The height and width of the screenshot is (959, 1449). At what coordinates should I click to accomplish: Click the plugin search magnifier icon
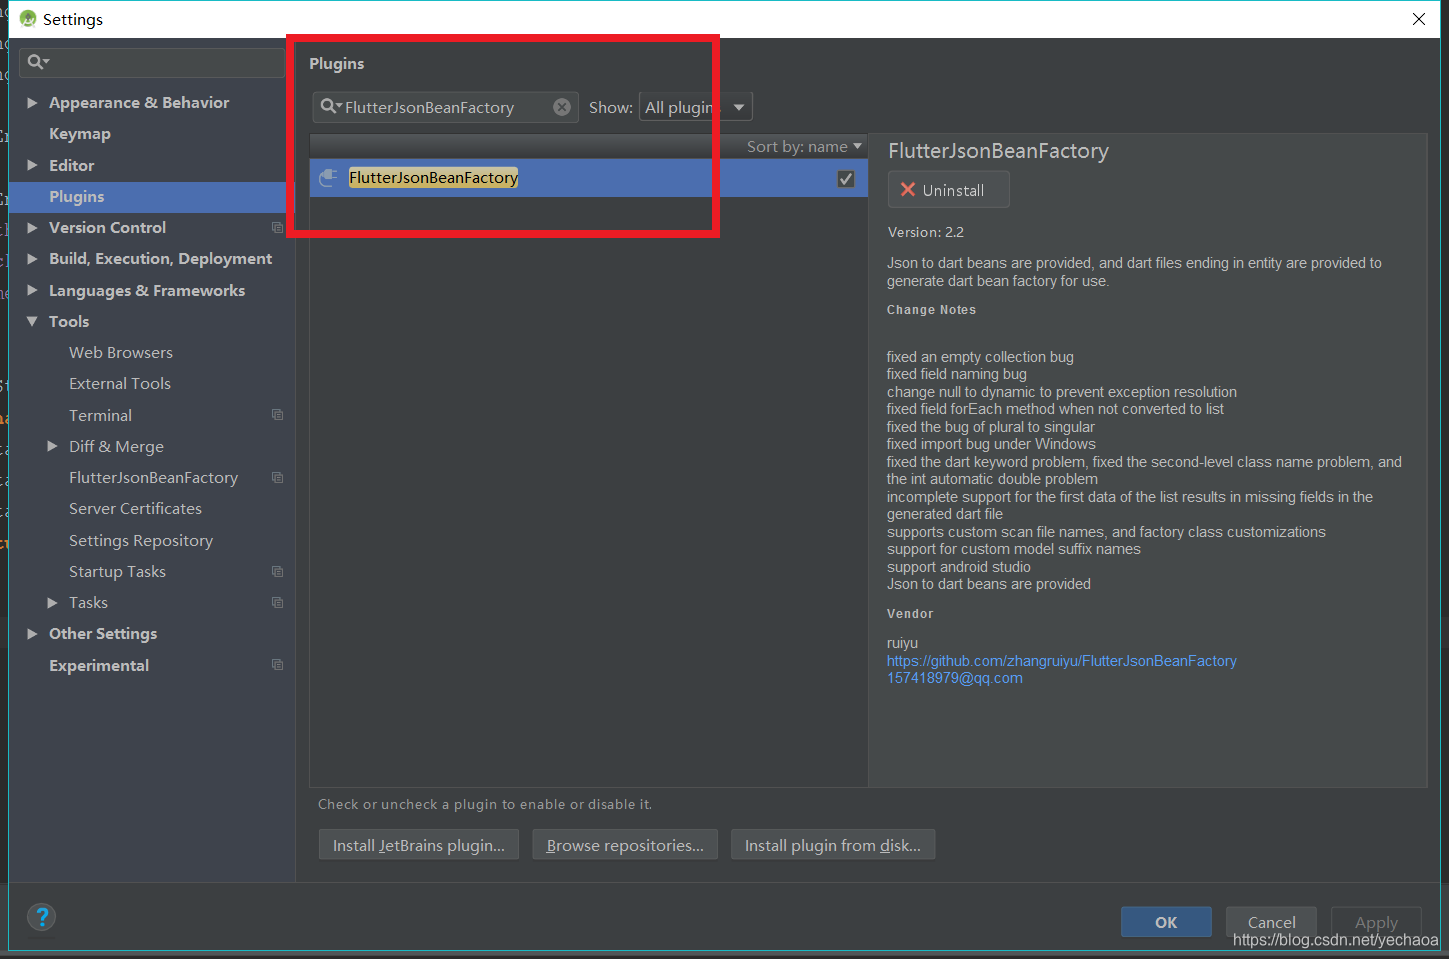click(329, 106)
